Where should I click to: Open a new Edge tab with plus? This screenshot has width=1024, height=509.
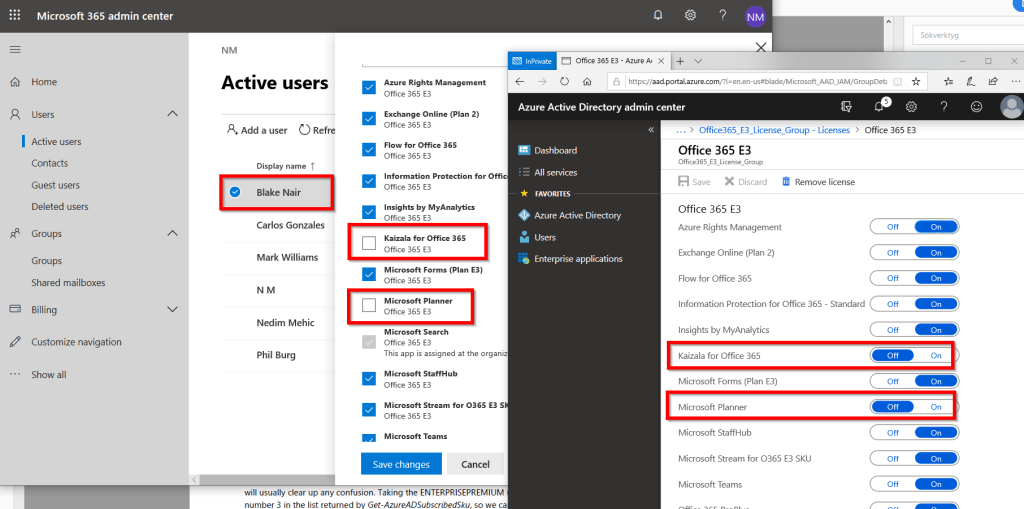point(680,61)
